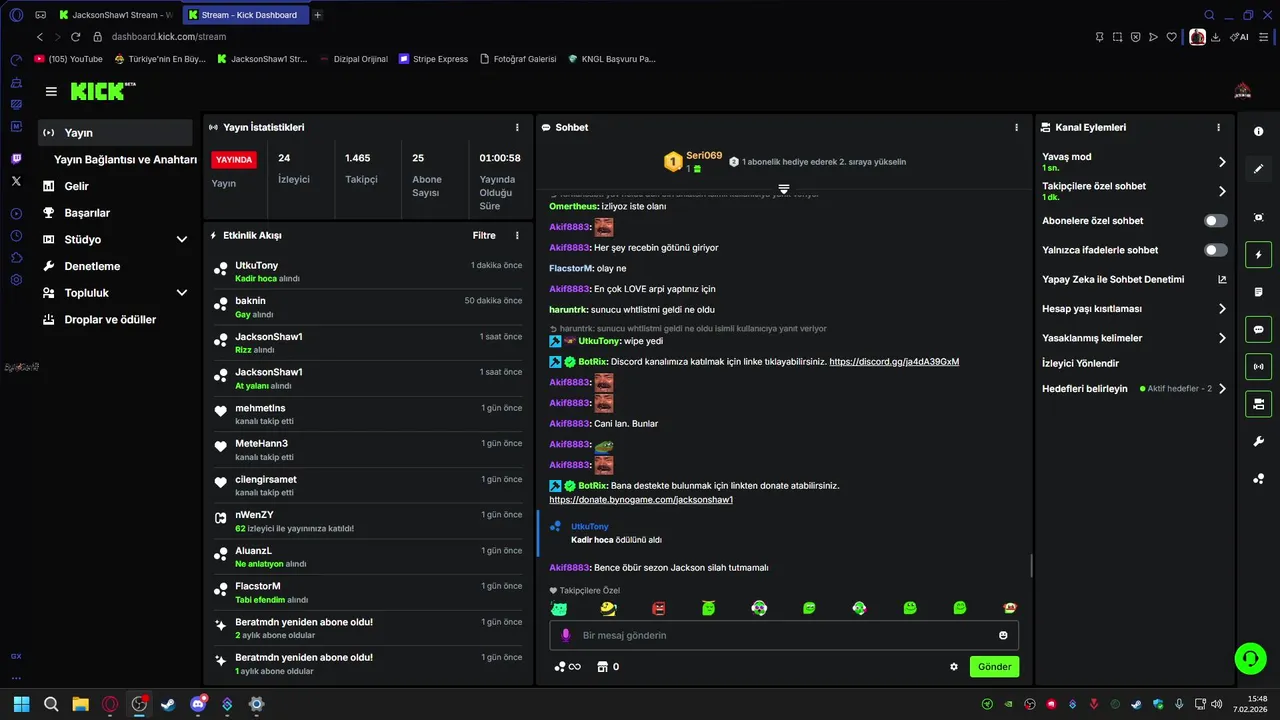The height and width of the screenshot is (720, 1280).
Task: Open the wrench moderation icon in right rail
Action: click(x=1258, y=442)
